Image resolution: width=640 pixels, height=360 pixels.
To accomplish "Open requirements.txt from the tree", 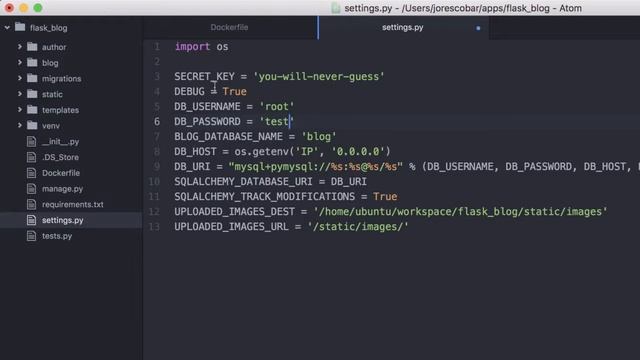I will coord(73,204).
